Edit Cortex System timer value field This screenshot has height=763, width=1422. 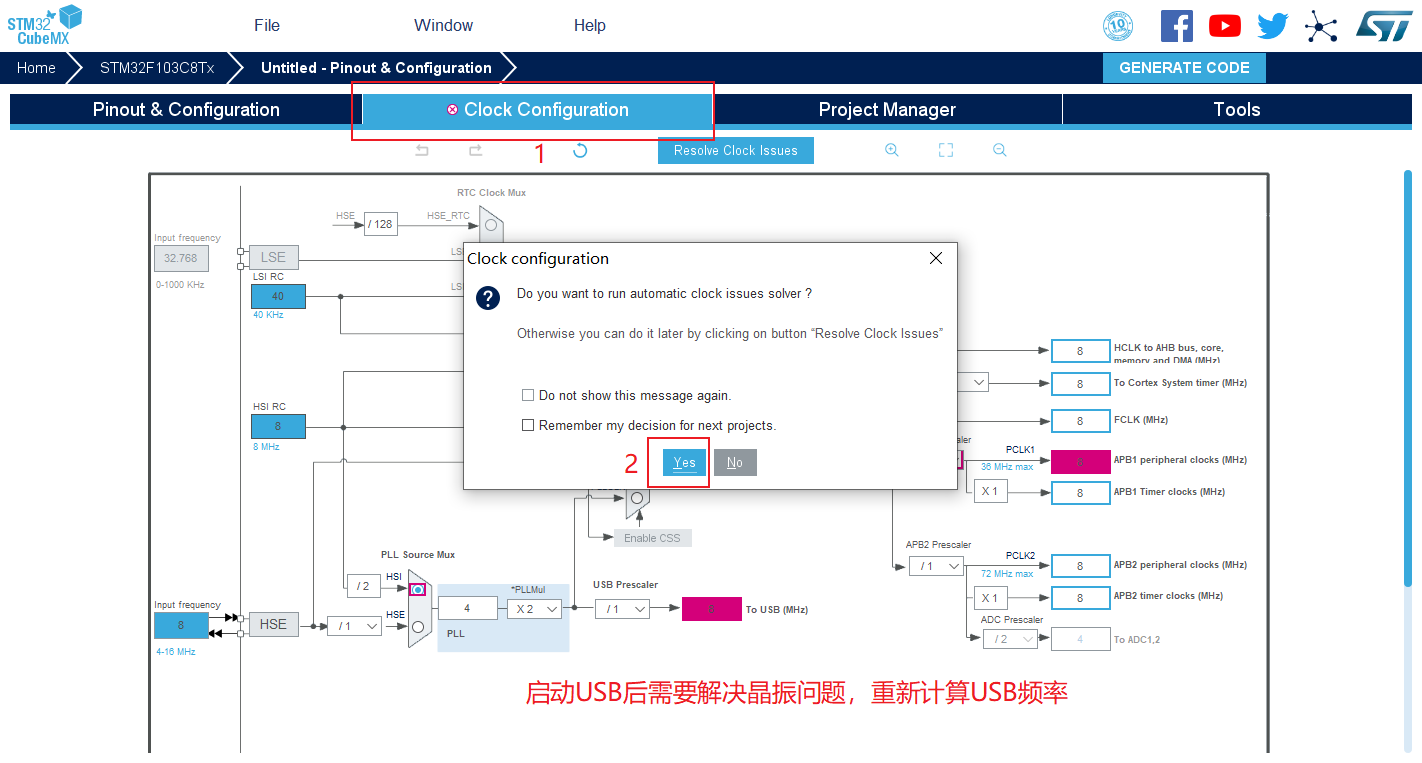pyautogui.click(x=1080, y=384)
